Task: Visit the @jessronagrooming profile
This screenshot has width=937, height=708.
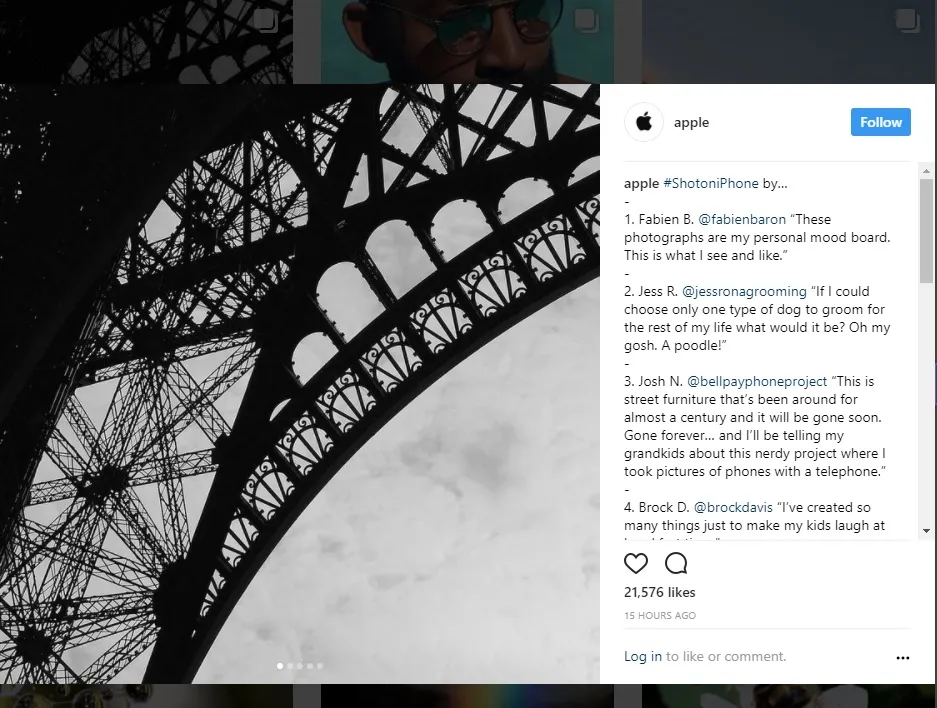Action: [x=744, y=292]
